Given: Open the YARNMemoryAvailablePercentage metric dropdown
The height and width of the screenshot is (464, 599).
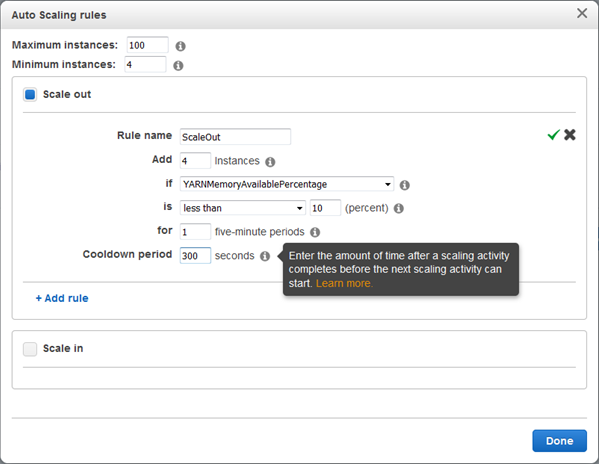Looking at the screenshot, I should coord(287,184).
